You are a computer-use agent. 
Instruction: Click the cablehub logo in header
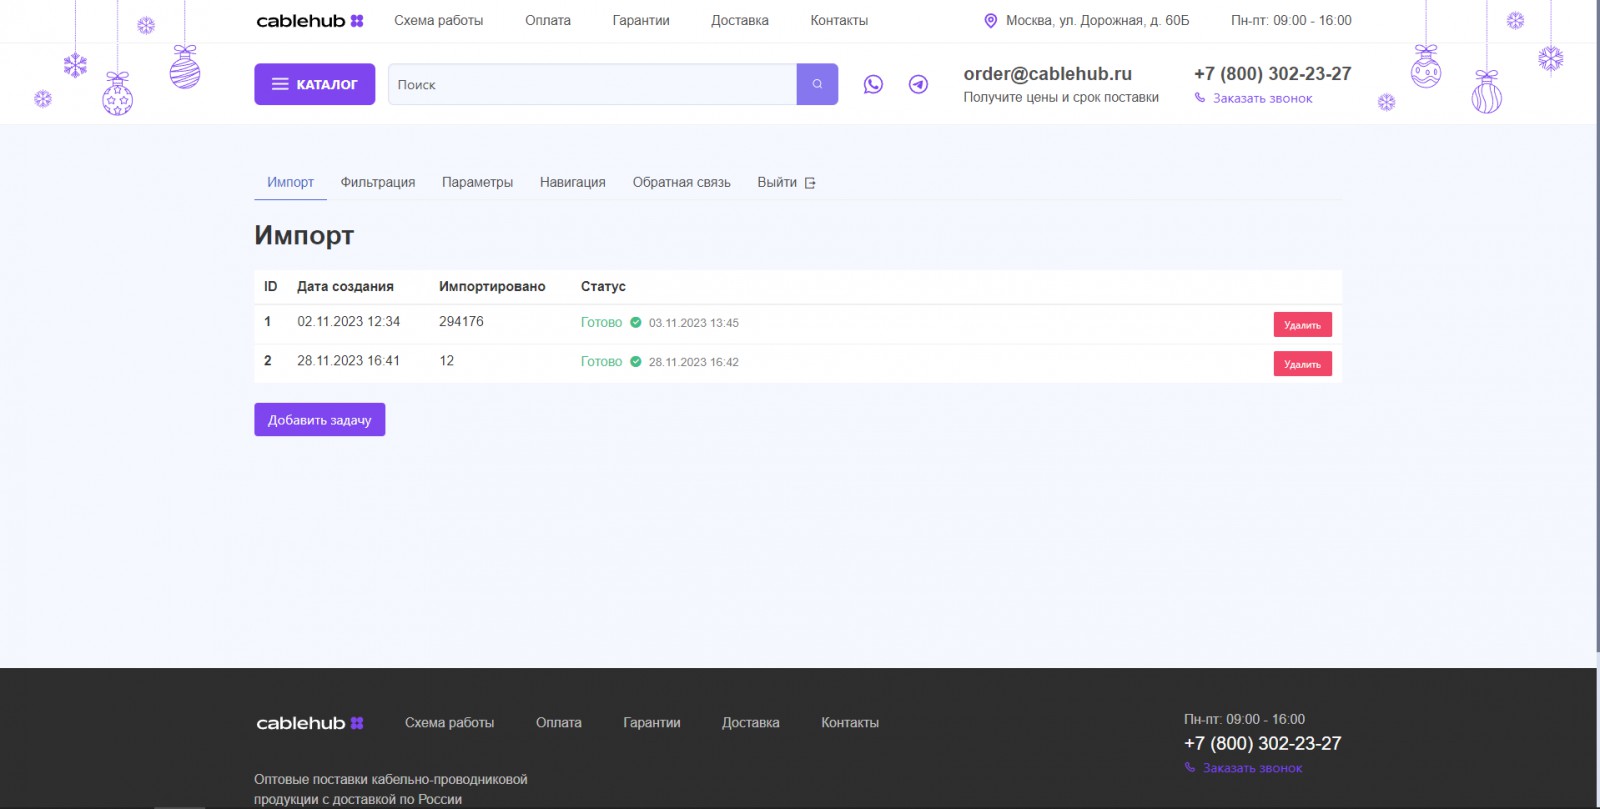(310, 20)
